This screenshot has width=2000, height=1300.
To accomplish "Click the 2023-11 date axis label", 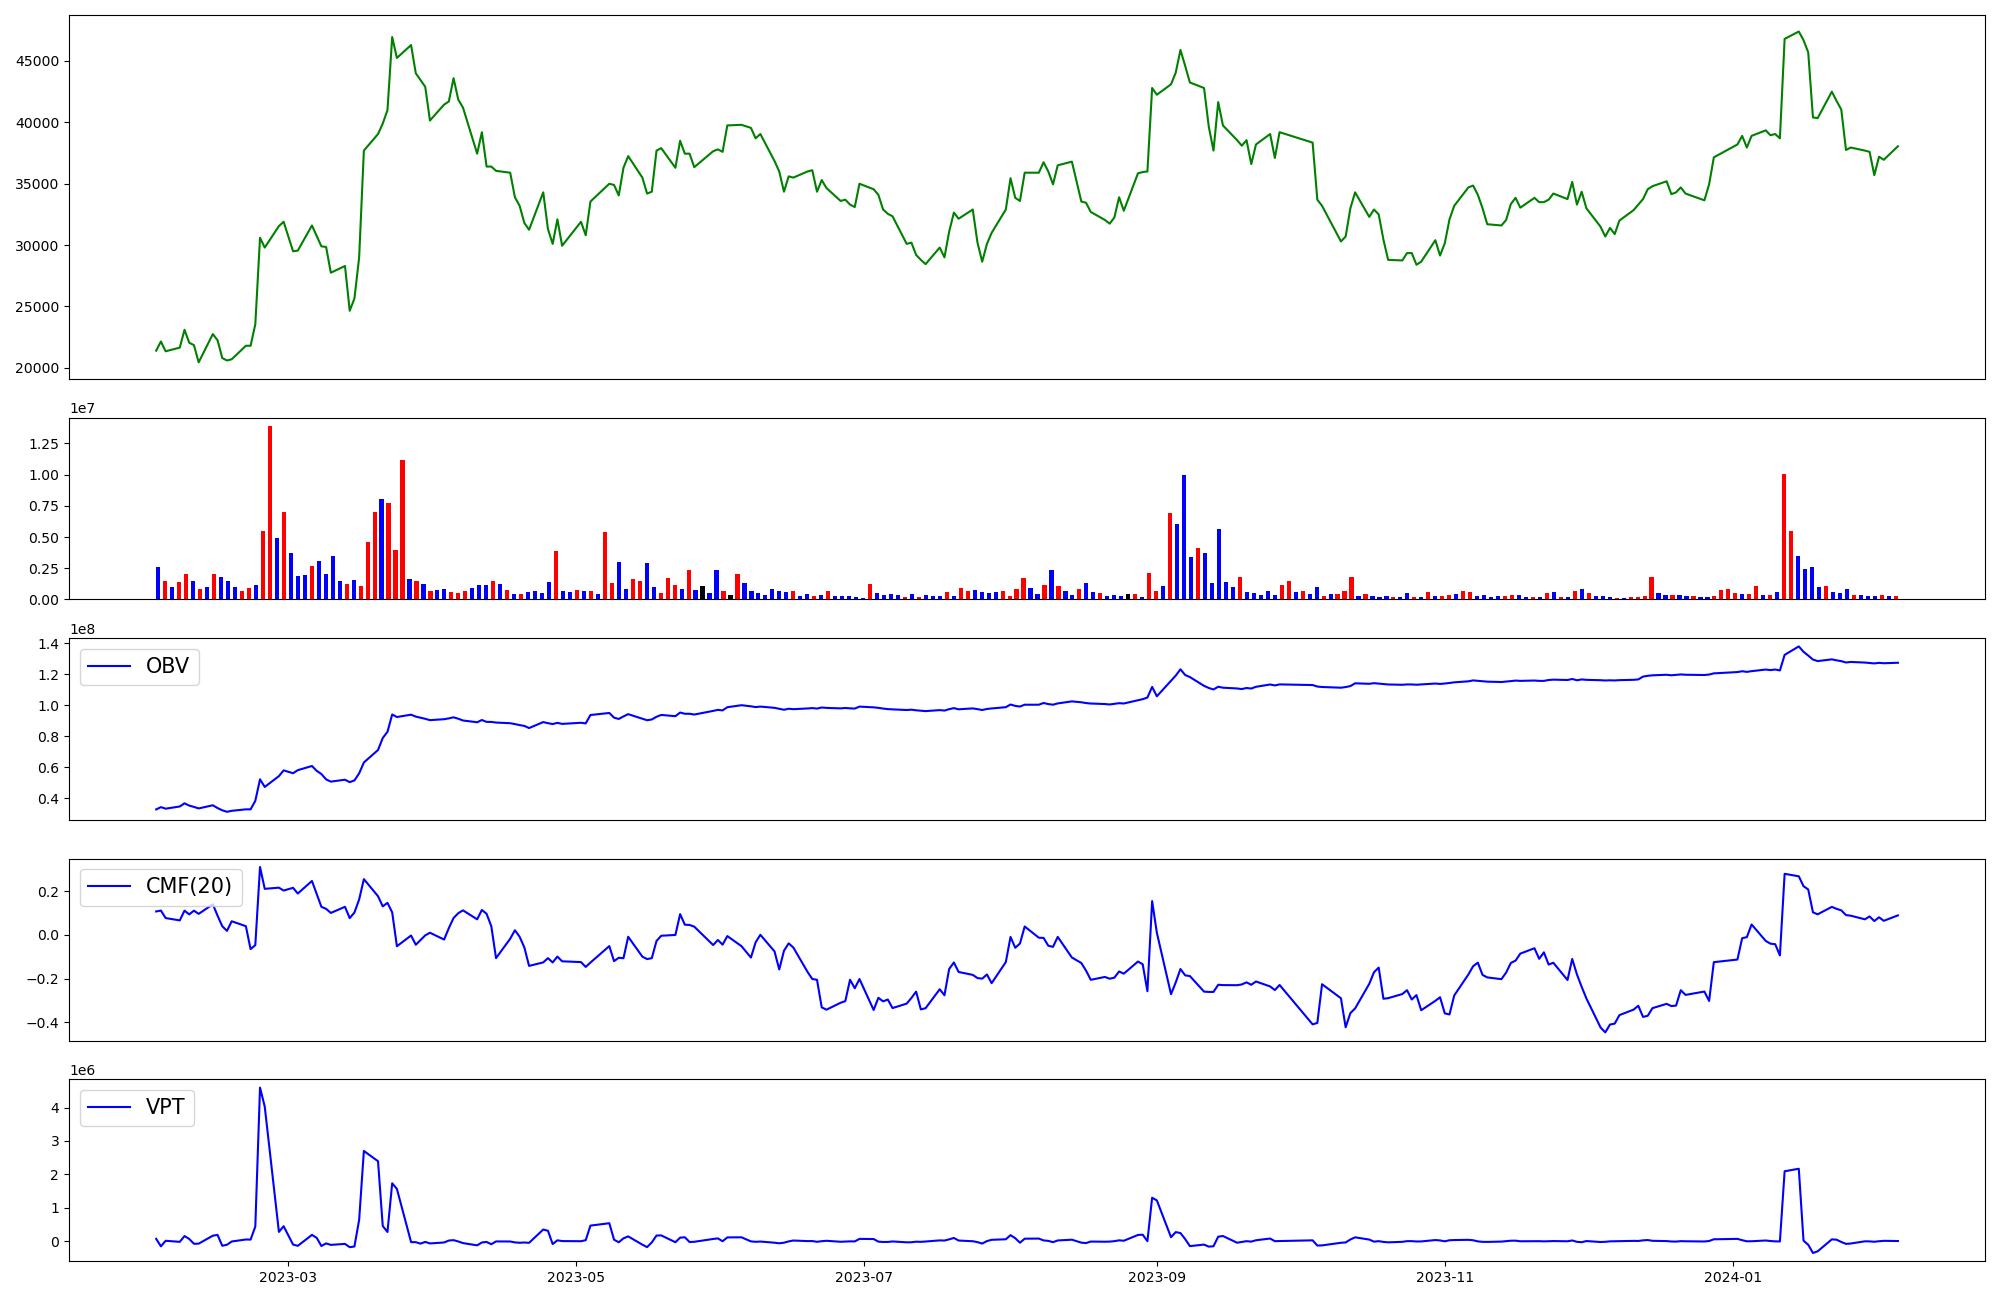I will coord(1446,1277).
